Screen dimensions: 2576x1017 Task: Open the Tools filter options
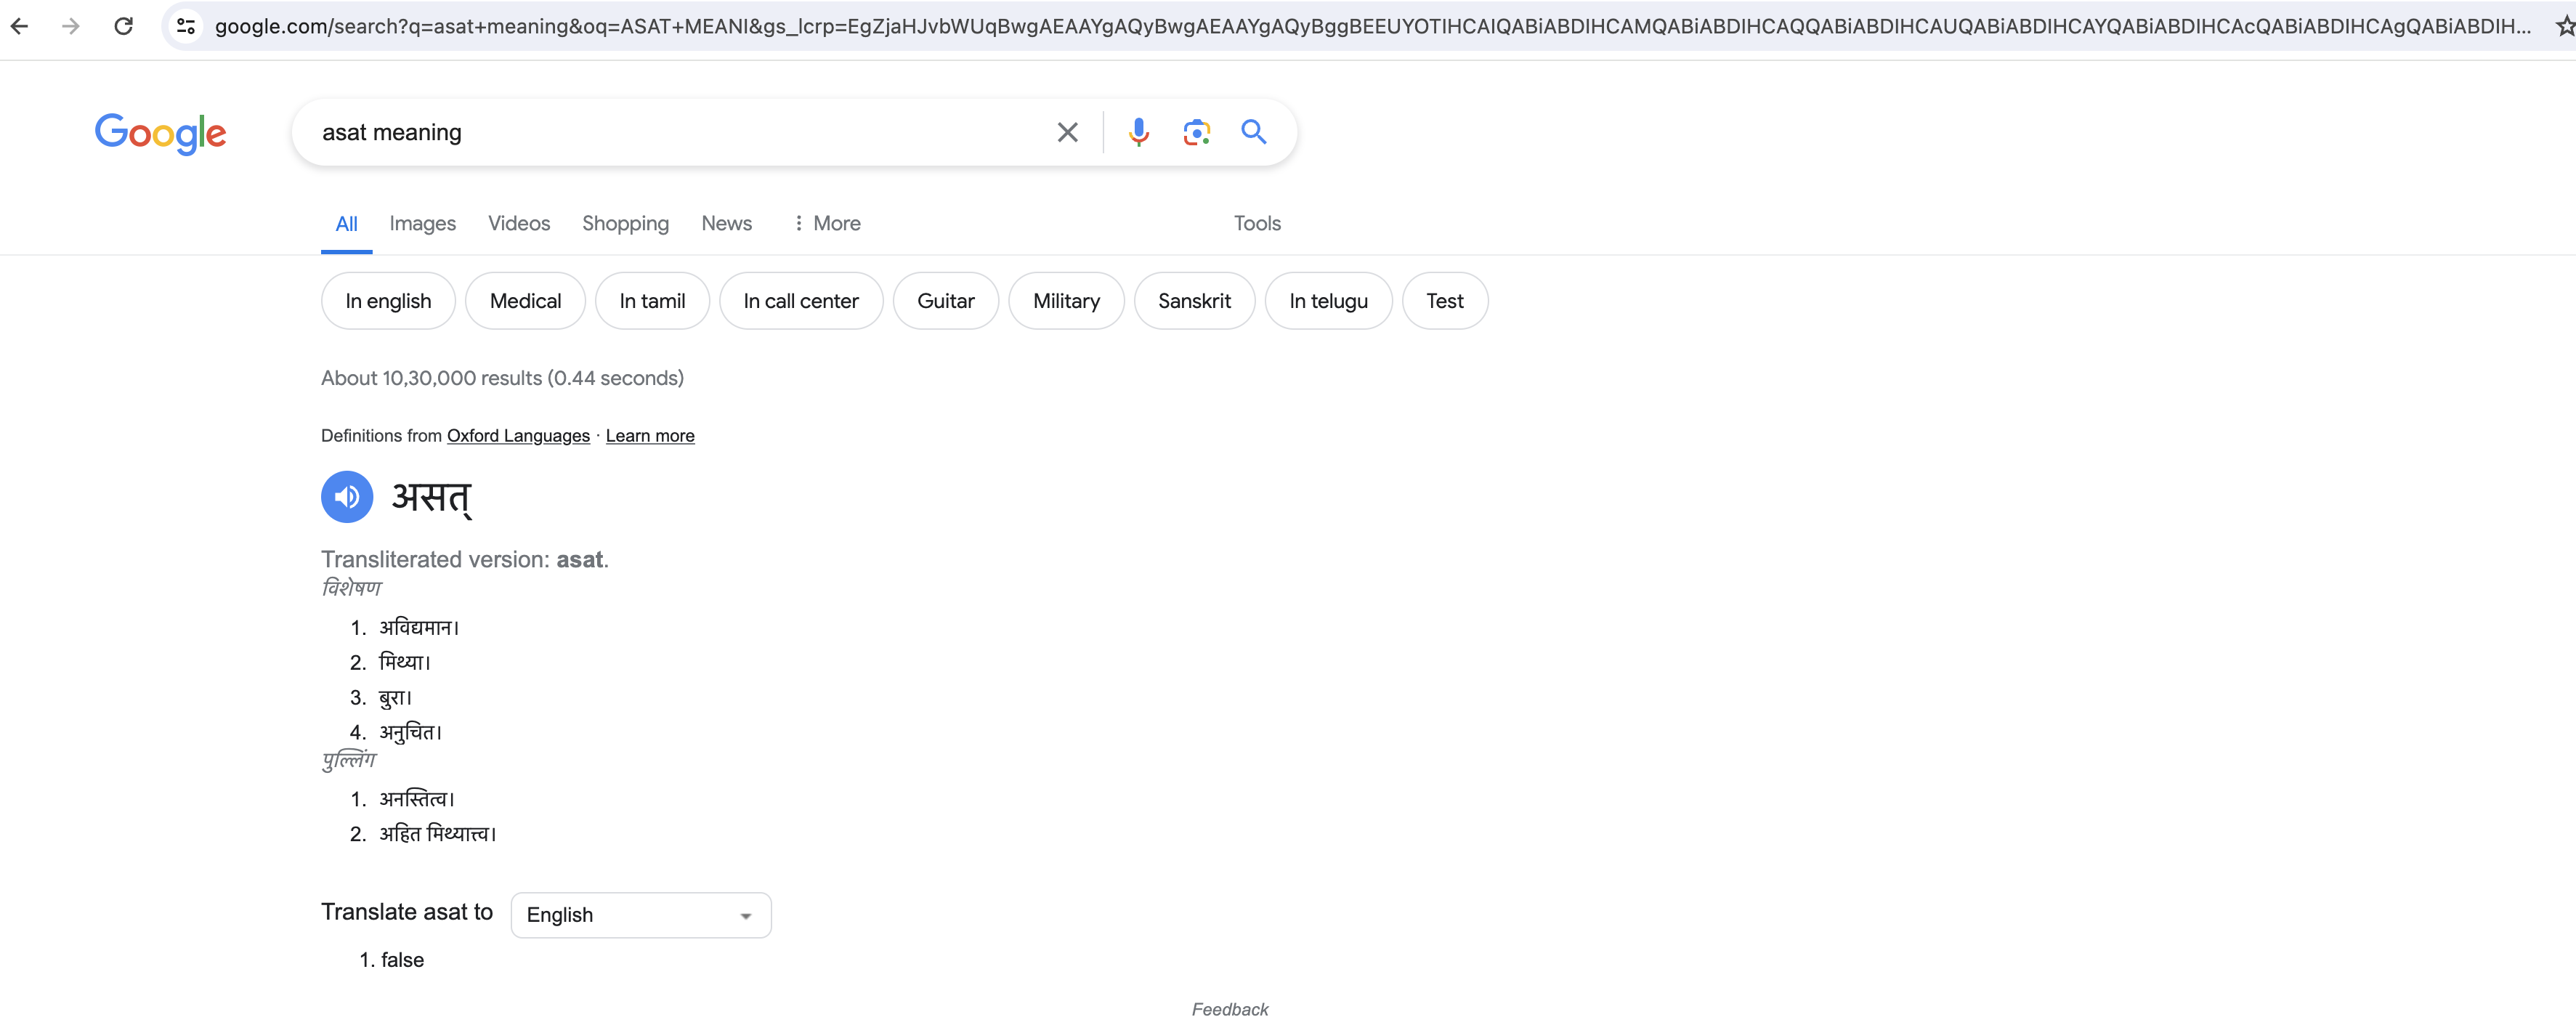(1256, 223)
